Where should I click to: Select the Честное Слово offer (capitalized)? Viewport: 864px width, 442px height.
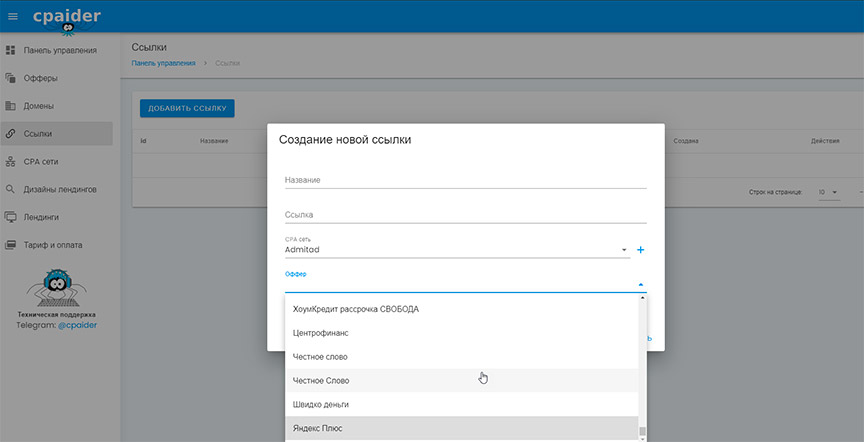(x=462, y=380)
